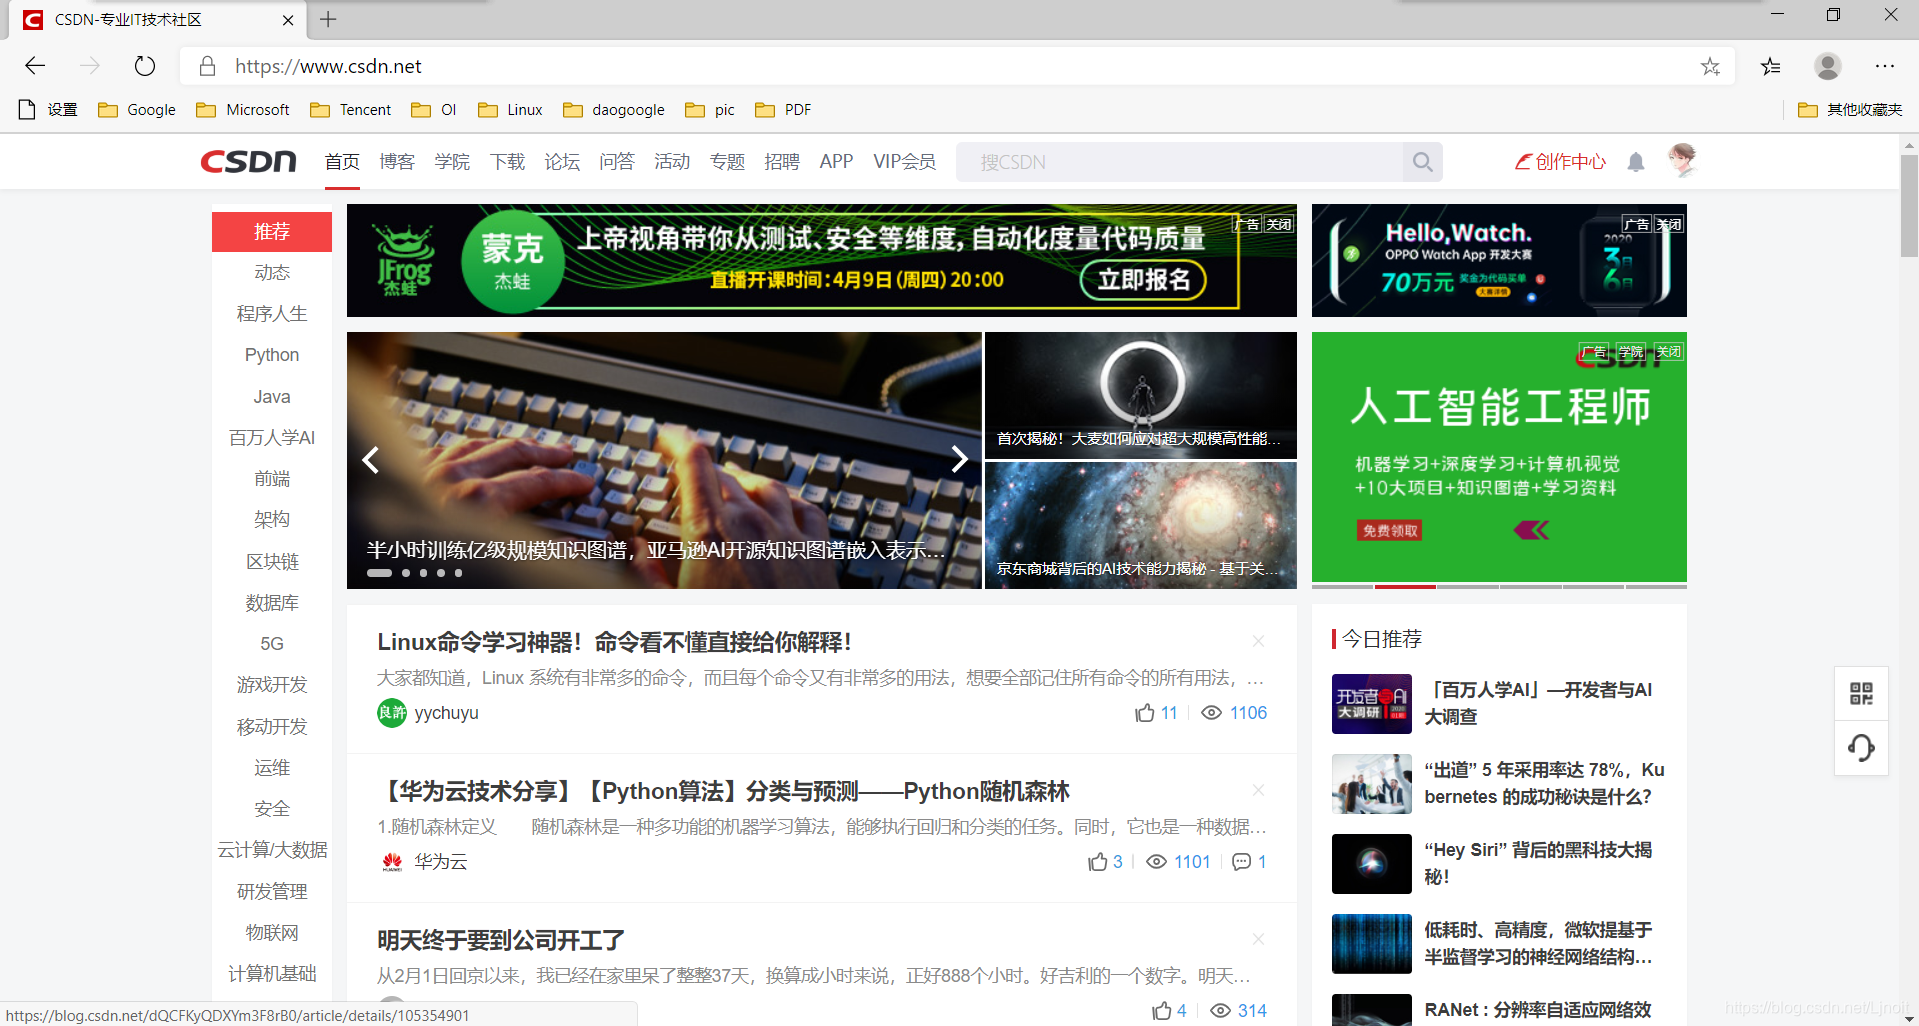Select the 推荐 sidebar category
This screenshot has width=1919, height=1026.
272,231
